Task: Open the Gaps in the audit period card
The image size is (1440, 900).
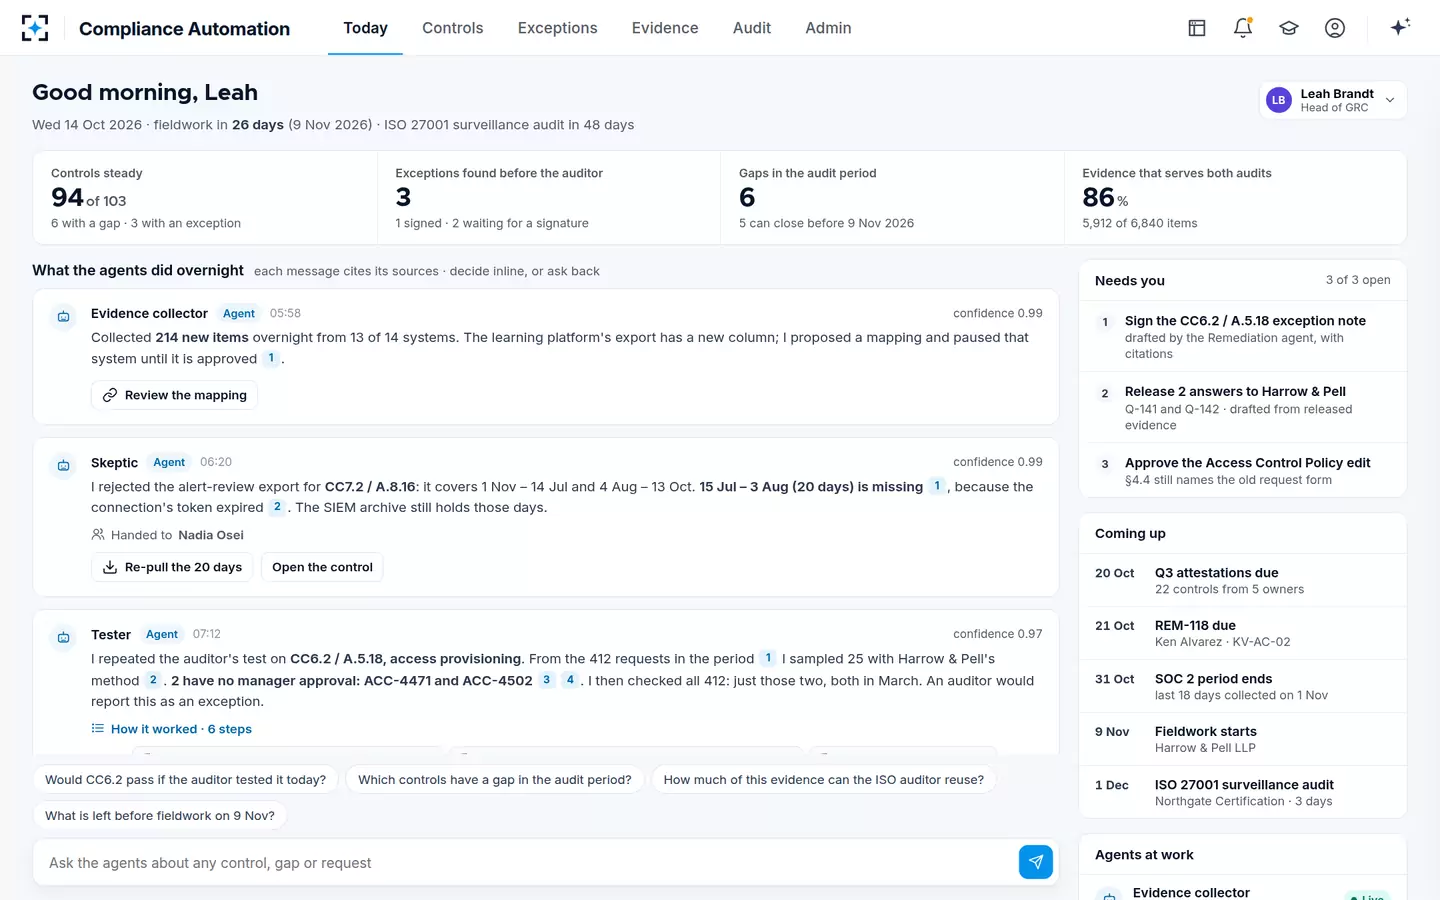Action: [892, 198]
